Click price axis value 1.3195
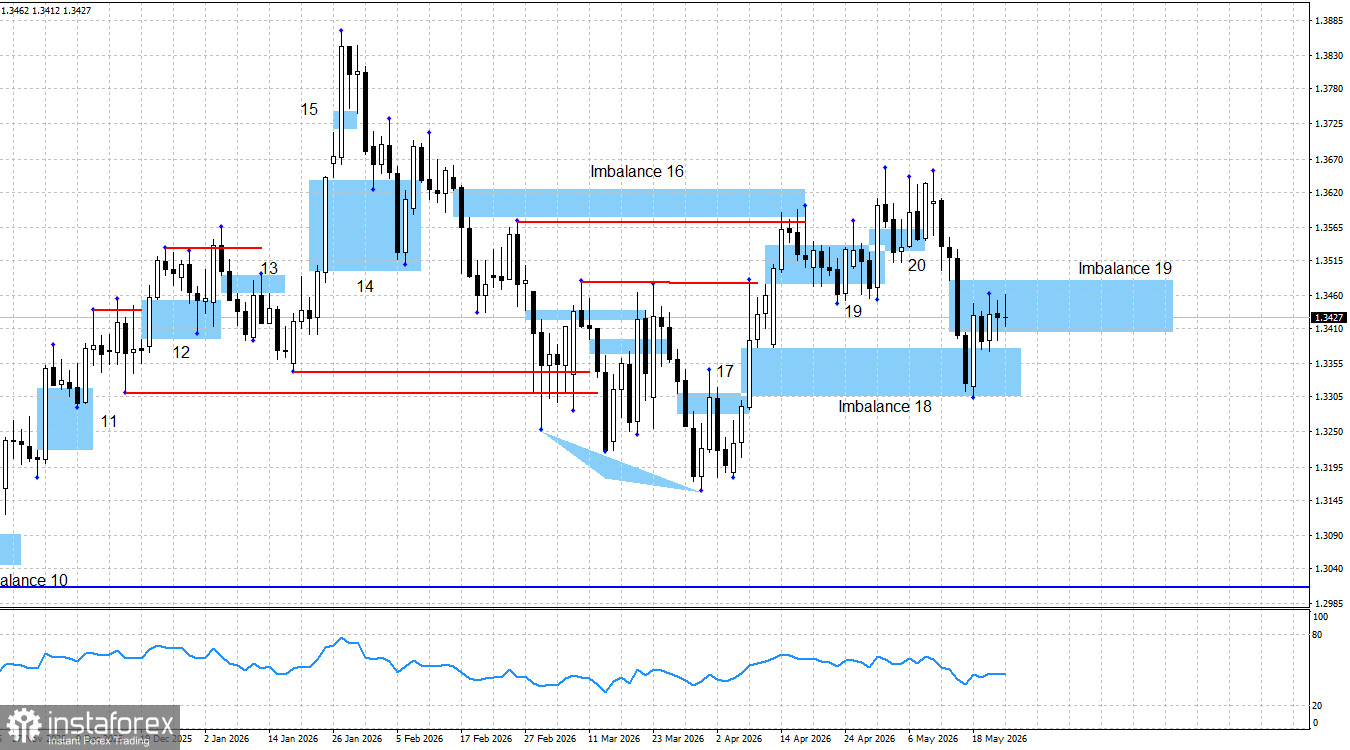Image resolution: width=1350 pixels, height=750 pixels. pos(1328,467)
